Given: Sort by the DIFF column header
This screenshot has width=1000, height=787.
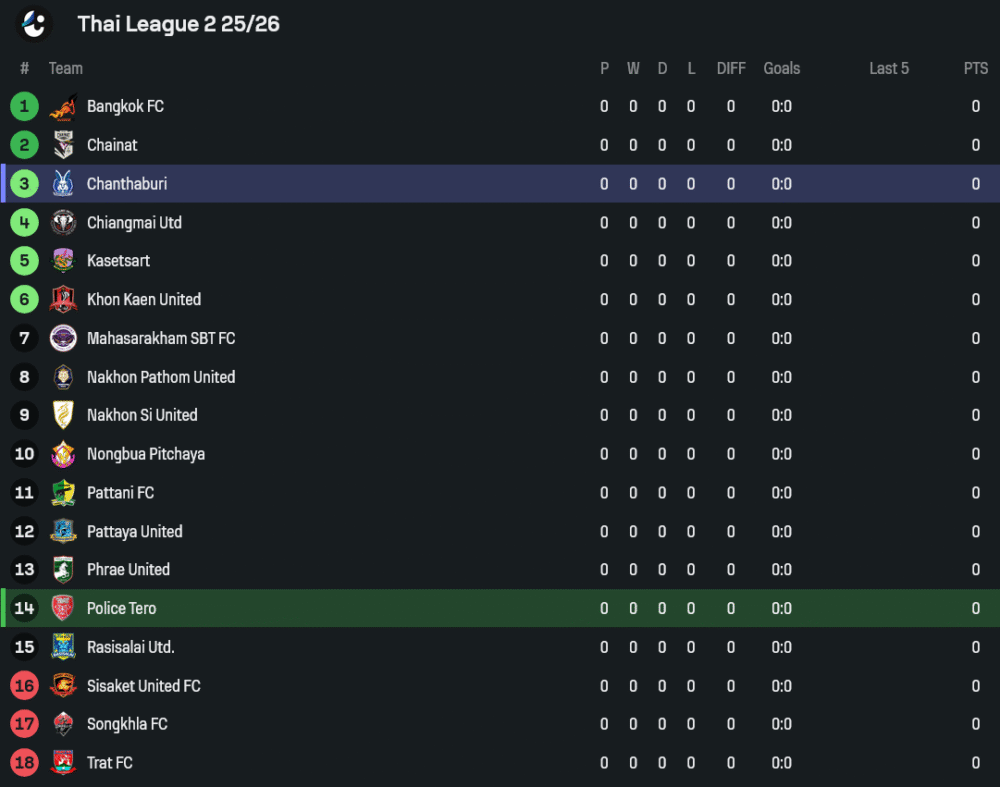Looking at the screenshot, I should tap(731, 68).
